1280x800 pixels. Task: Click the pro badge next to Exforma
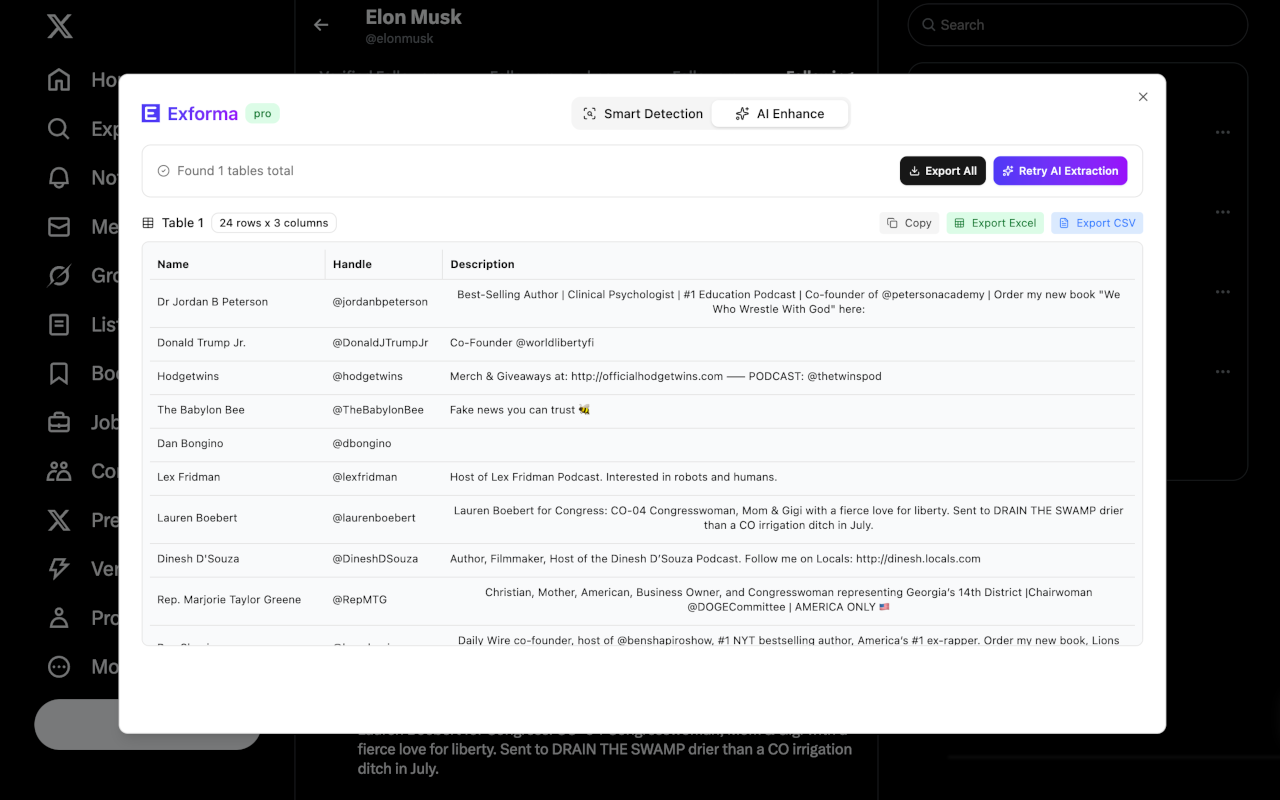pos(262,114)
